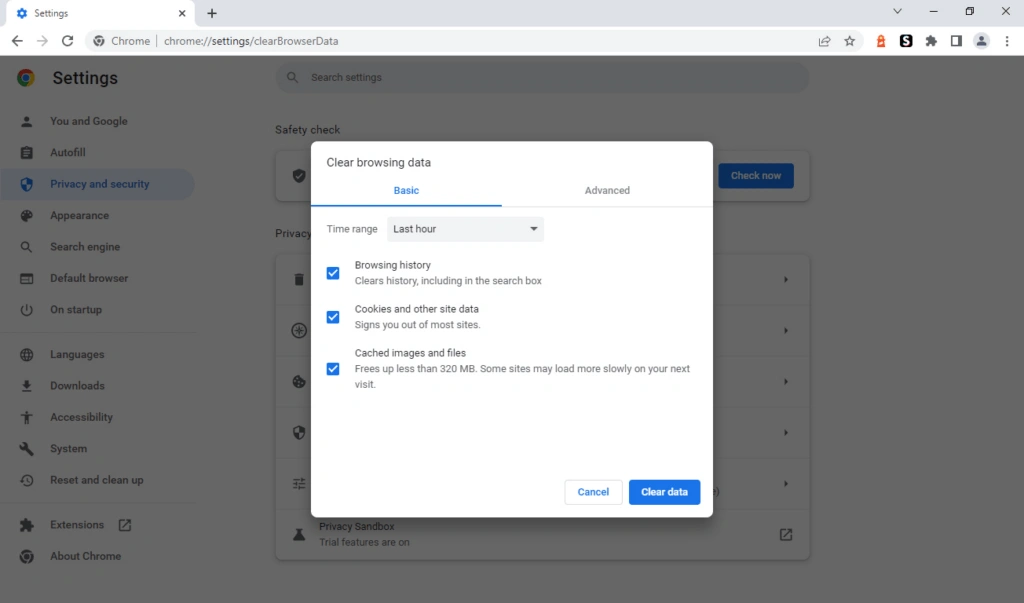Click the profile avatar icon

coord(981,41)
